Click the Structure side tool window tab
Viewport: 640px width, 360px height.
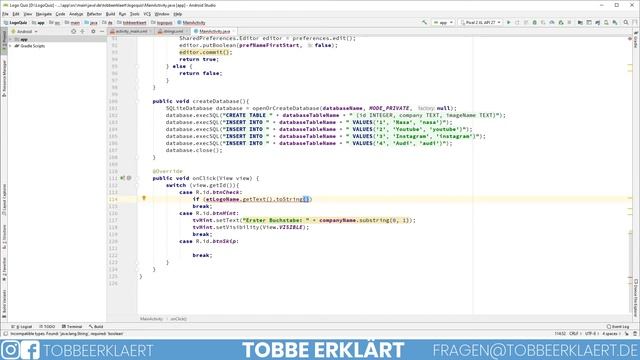tap(4, 238)
